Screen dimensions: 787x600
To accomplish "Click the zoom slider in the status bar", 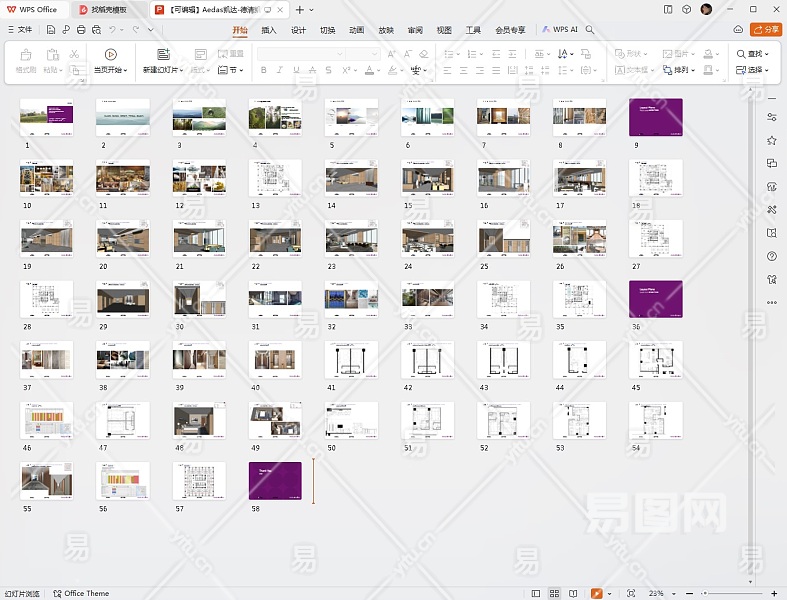I will point(728,593).
